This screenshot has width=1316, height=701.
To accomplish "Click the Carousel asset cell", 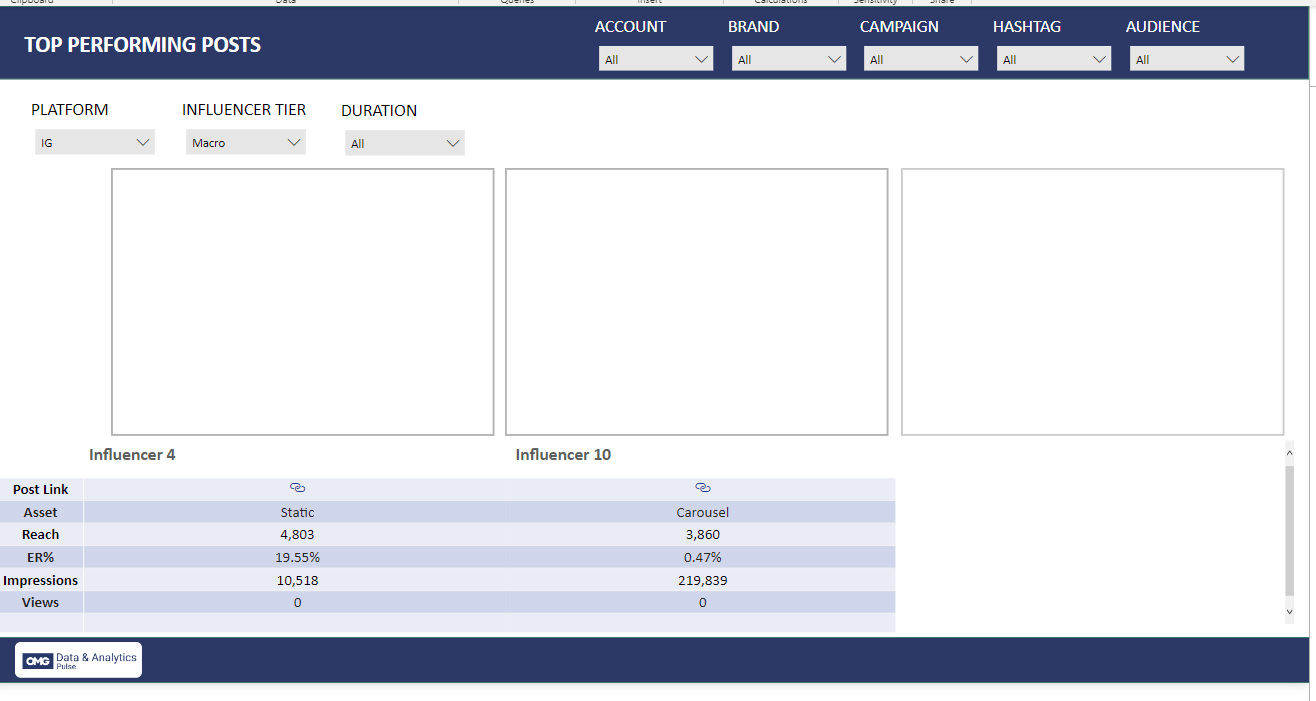I will [702, 512].
